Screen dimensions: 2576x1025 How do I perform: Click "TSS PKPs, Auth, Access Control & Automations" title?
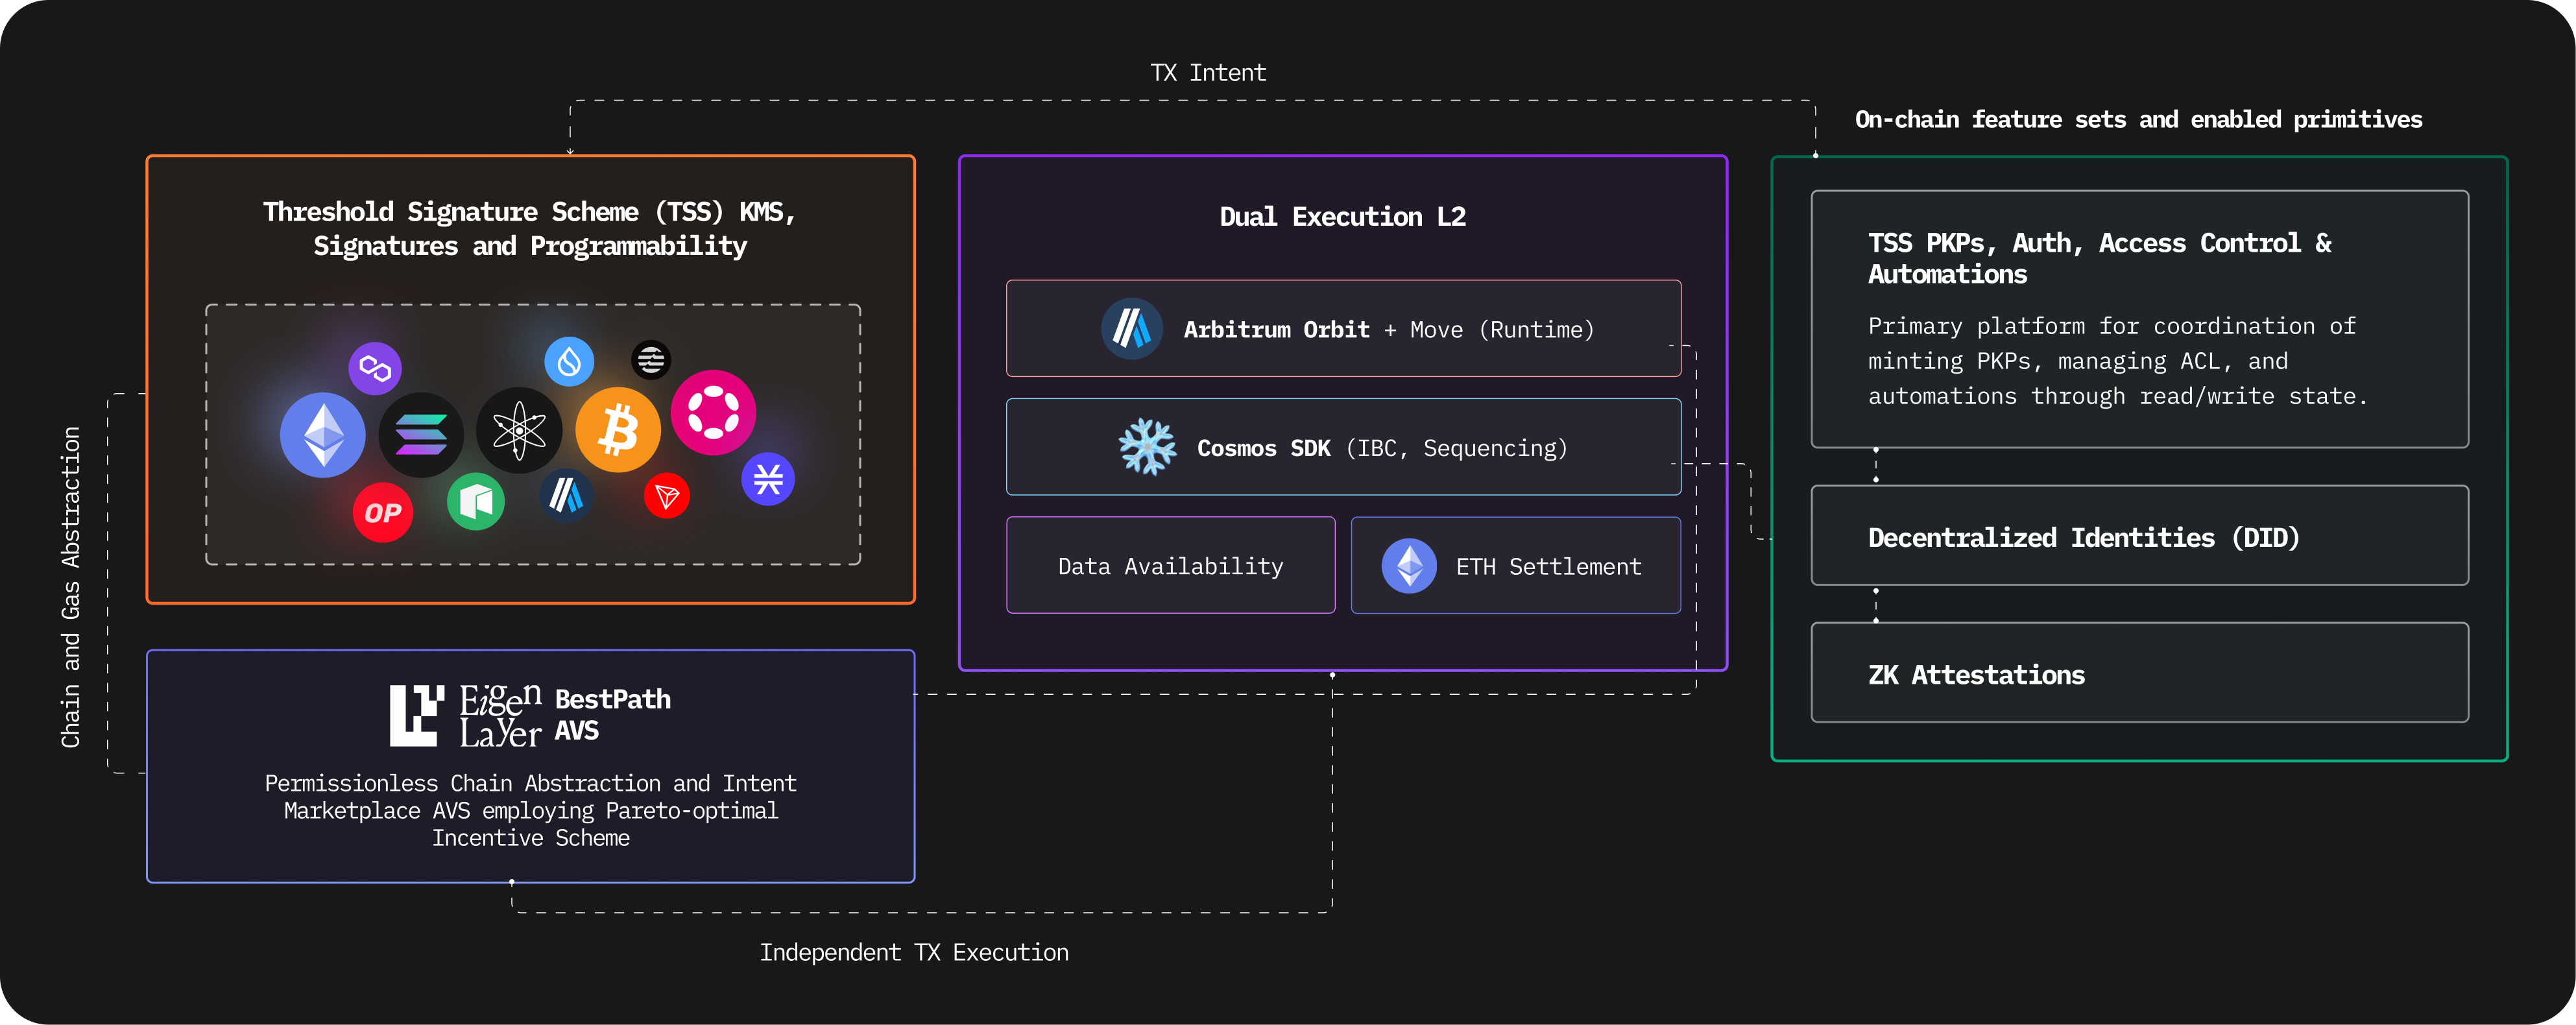coord(2100,258)
